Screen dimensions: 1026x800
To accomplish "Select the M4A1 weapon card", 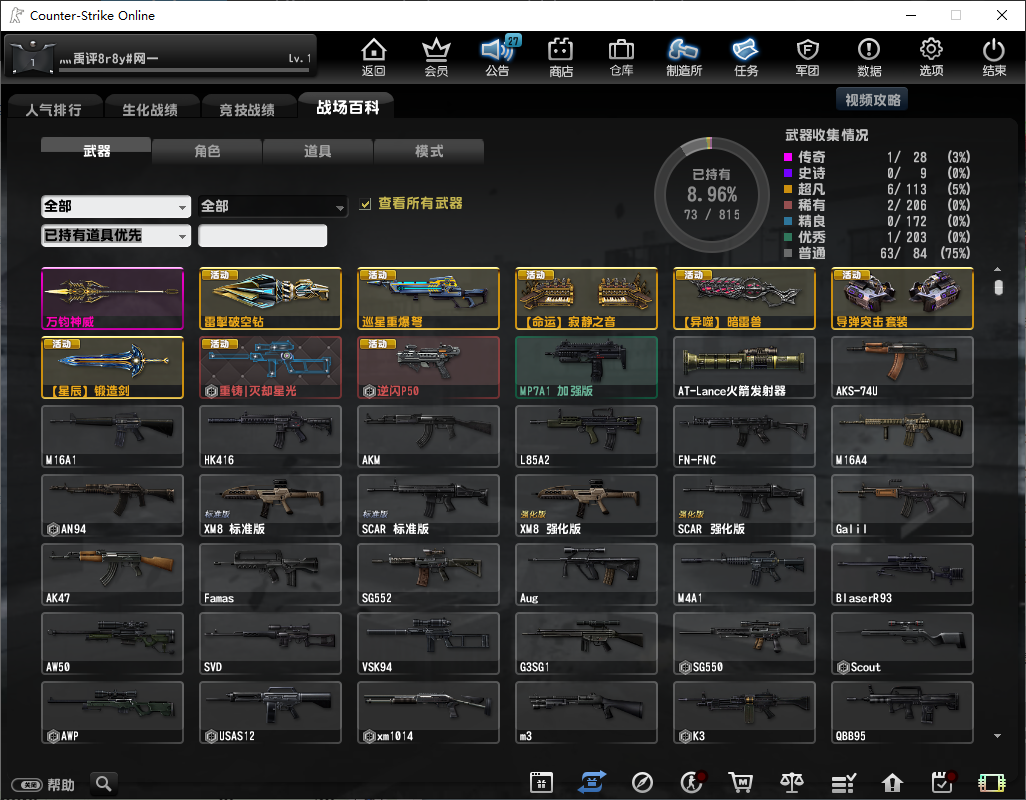I will (744, 574).
